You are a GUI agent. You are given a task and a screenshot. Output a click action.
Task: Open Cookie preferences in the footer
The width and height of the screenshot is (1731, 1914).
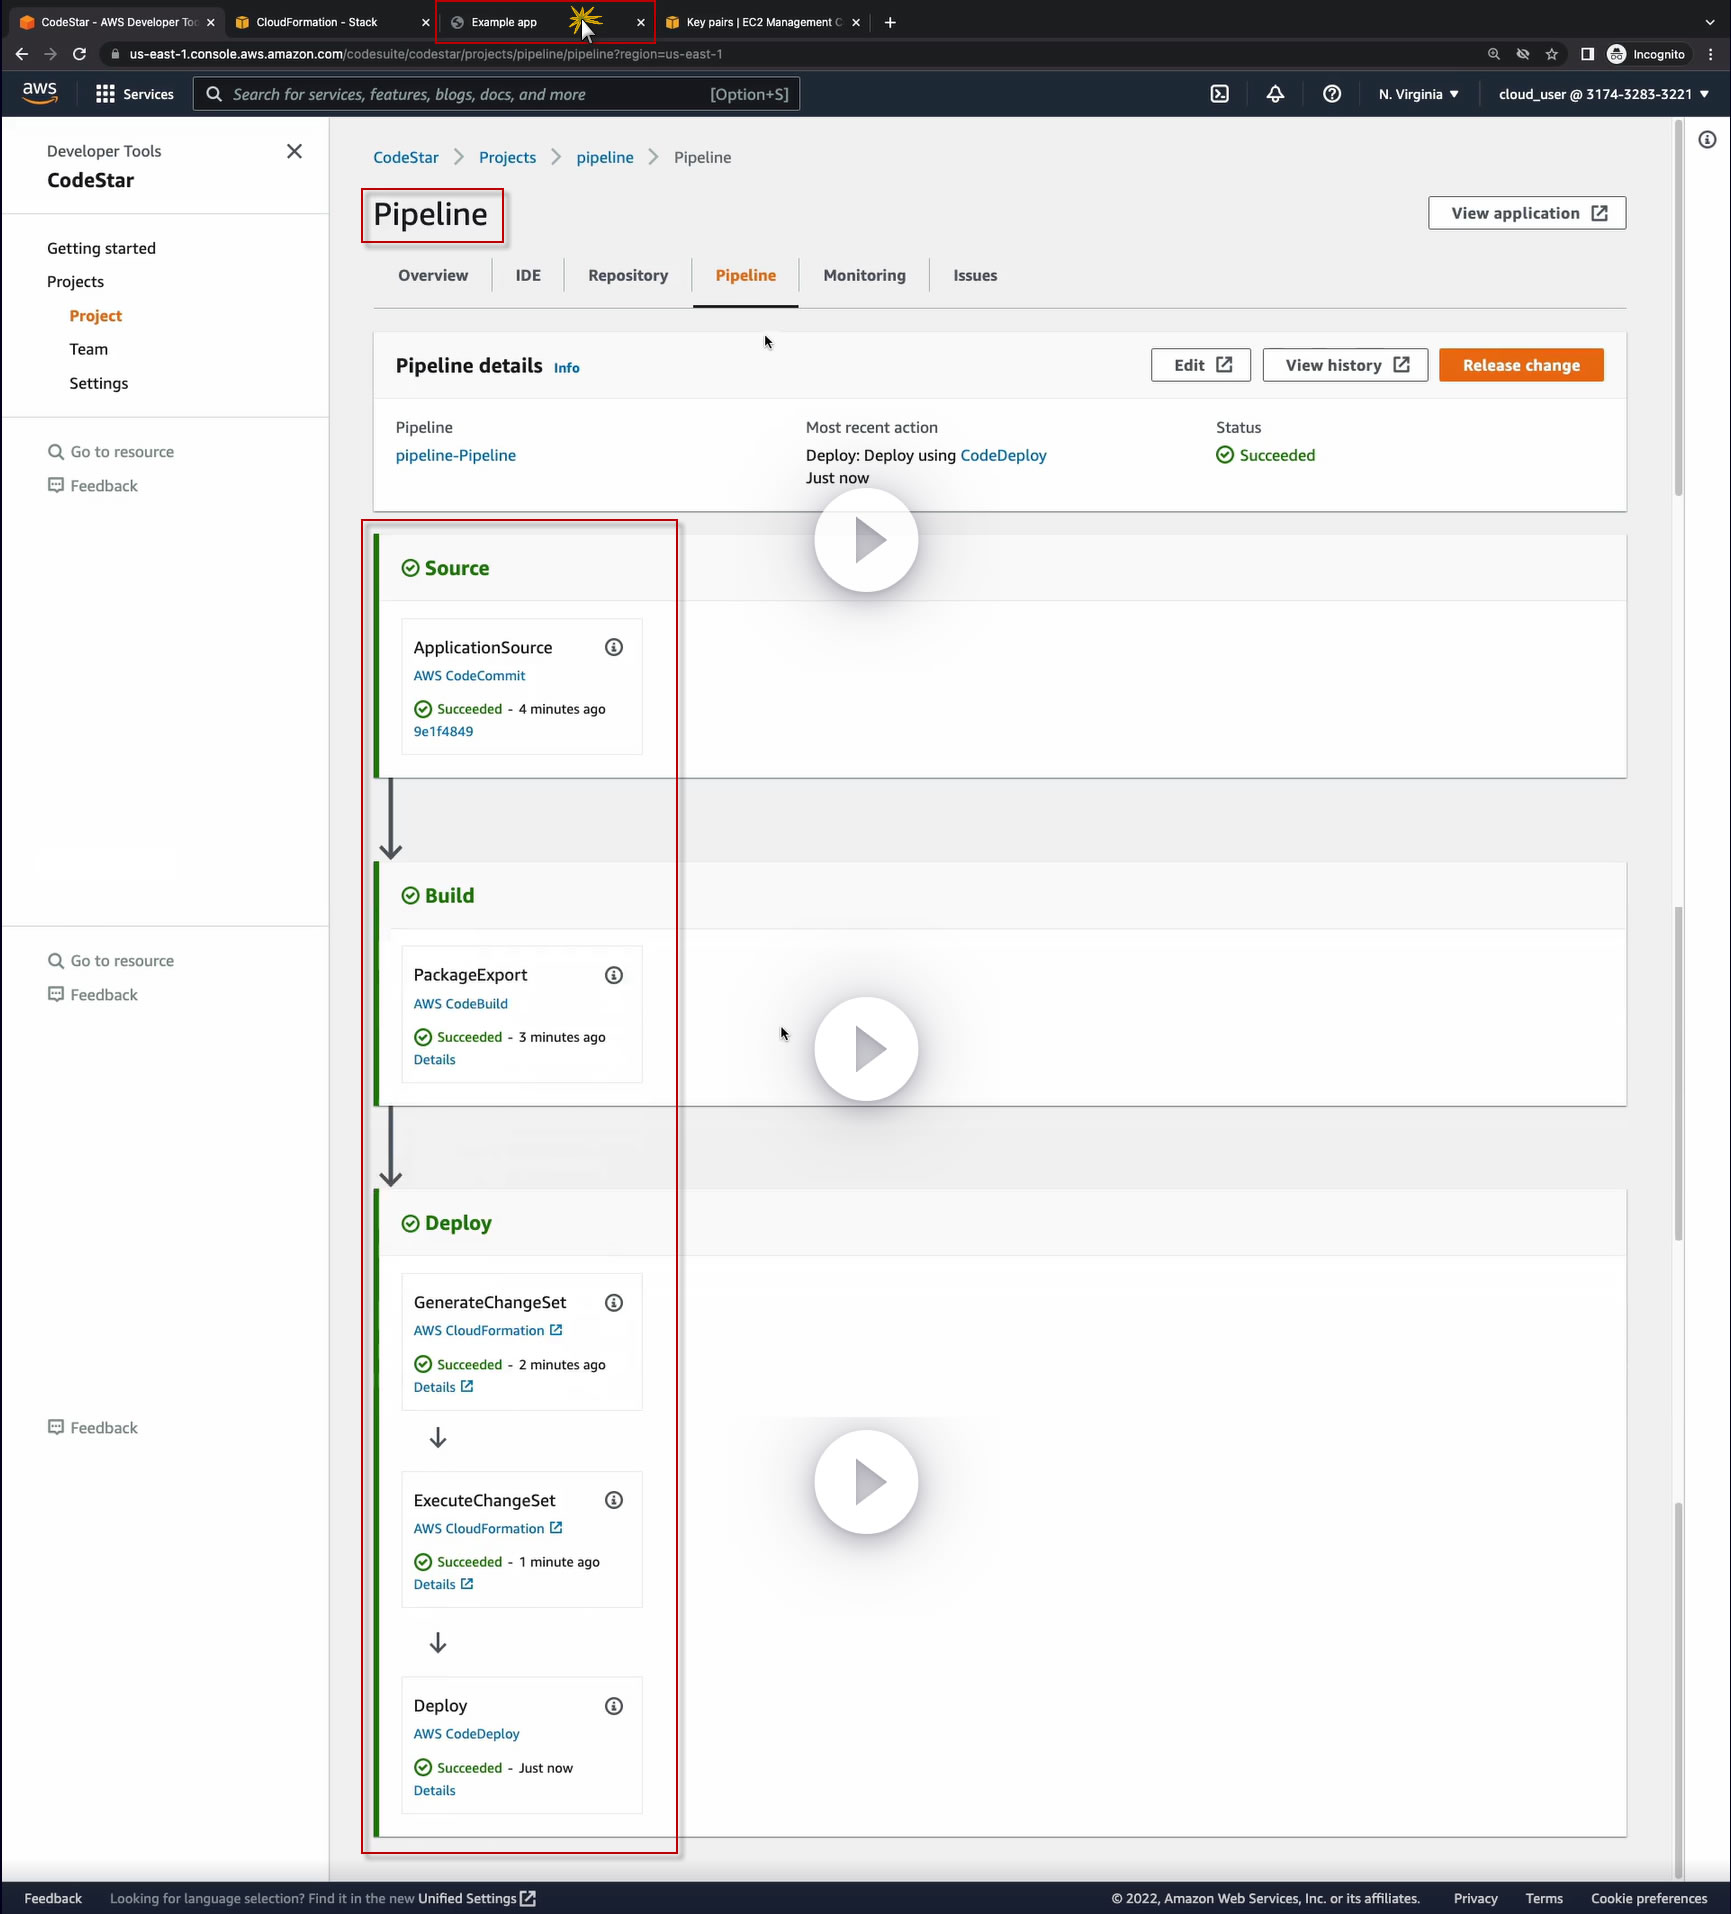(x=1649, y=1899)
